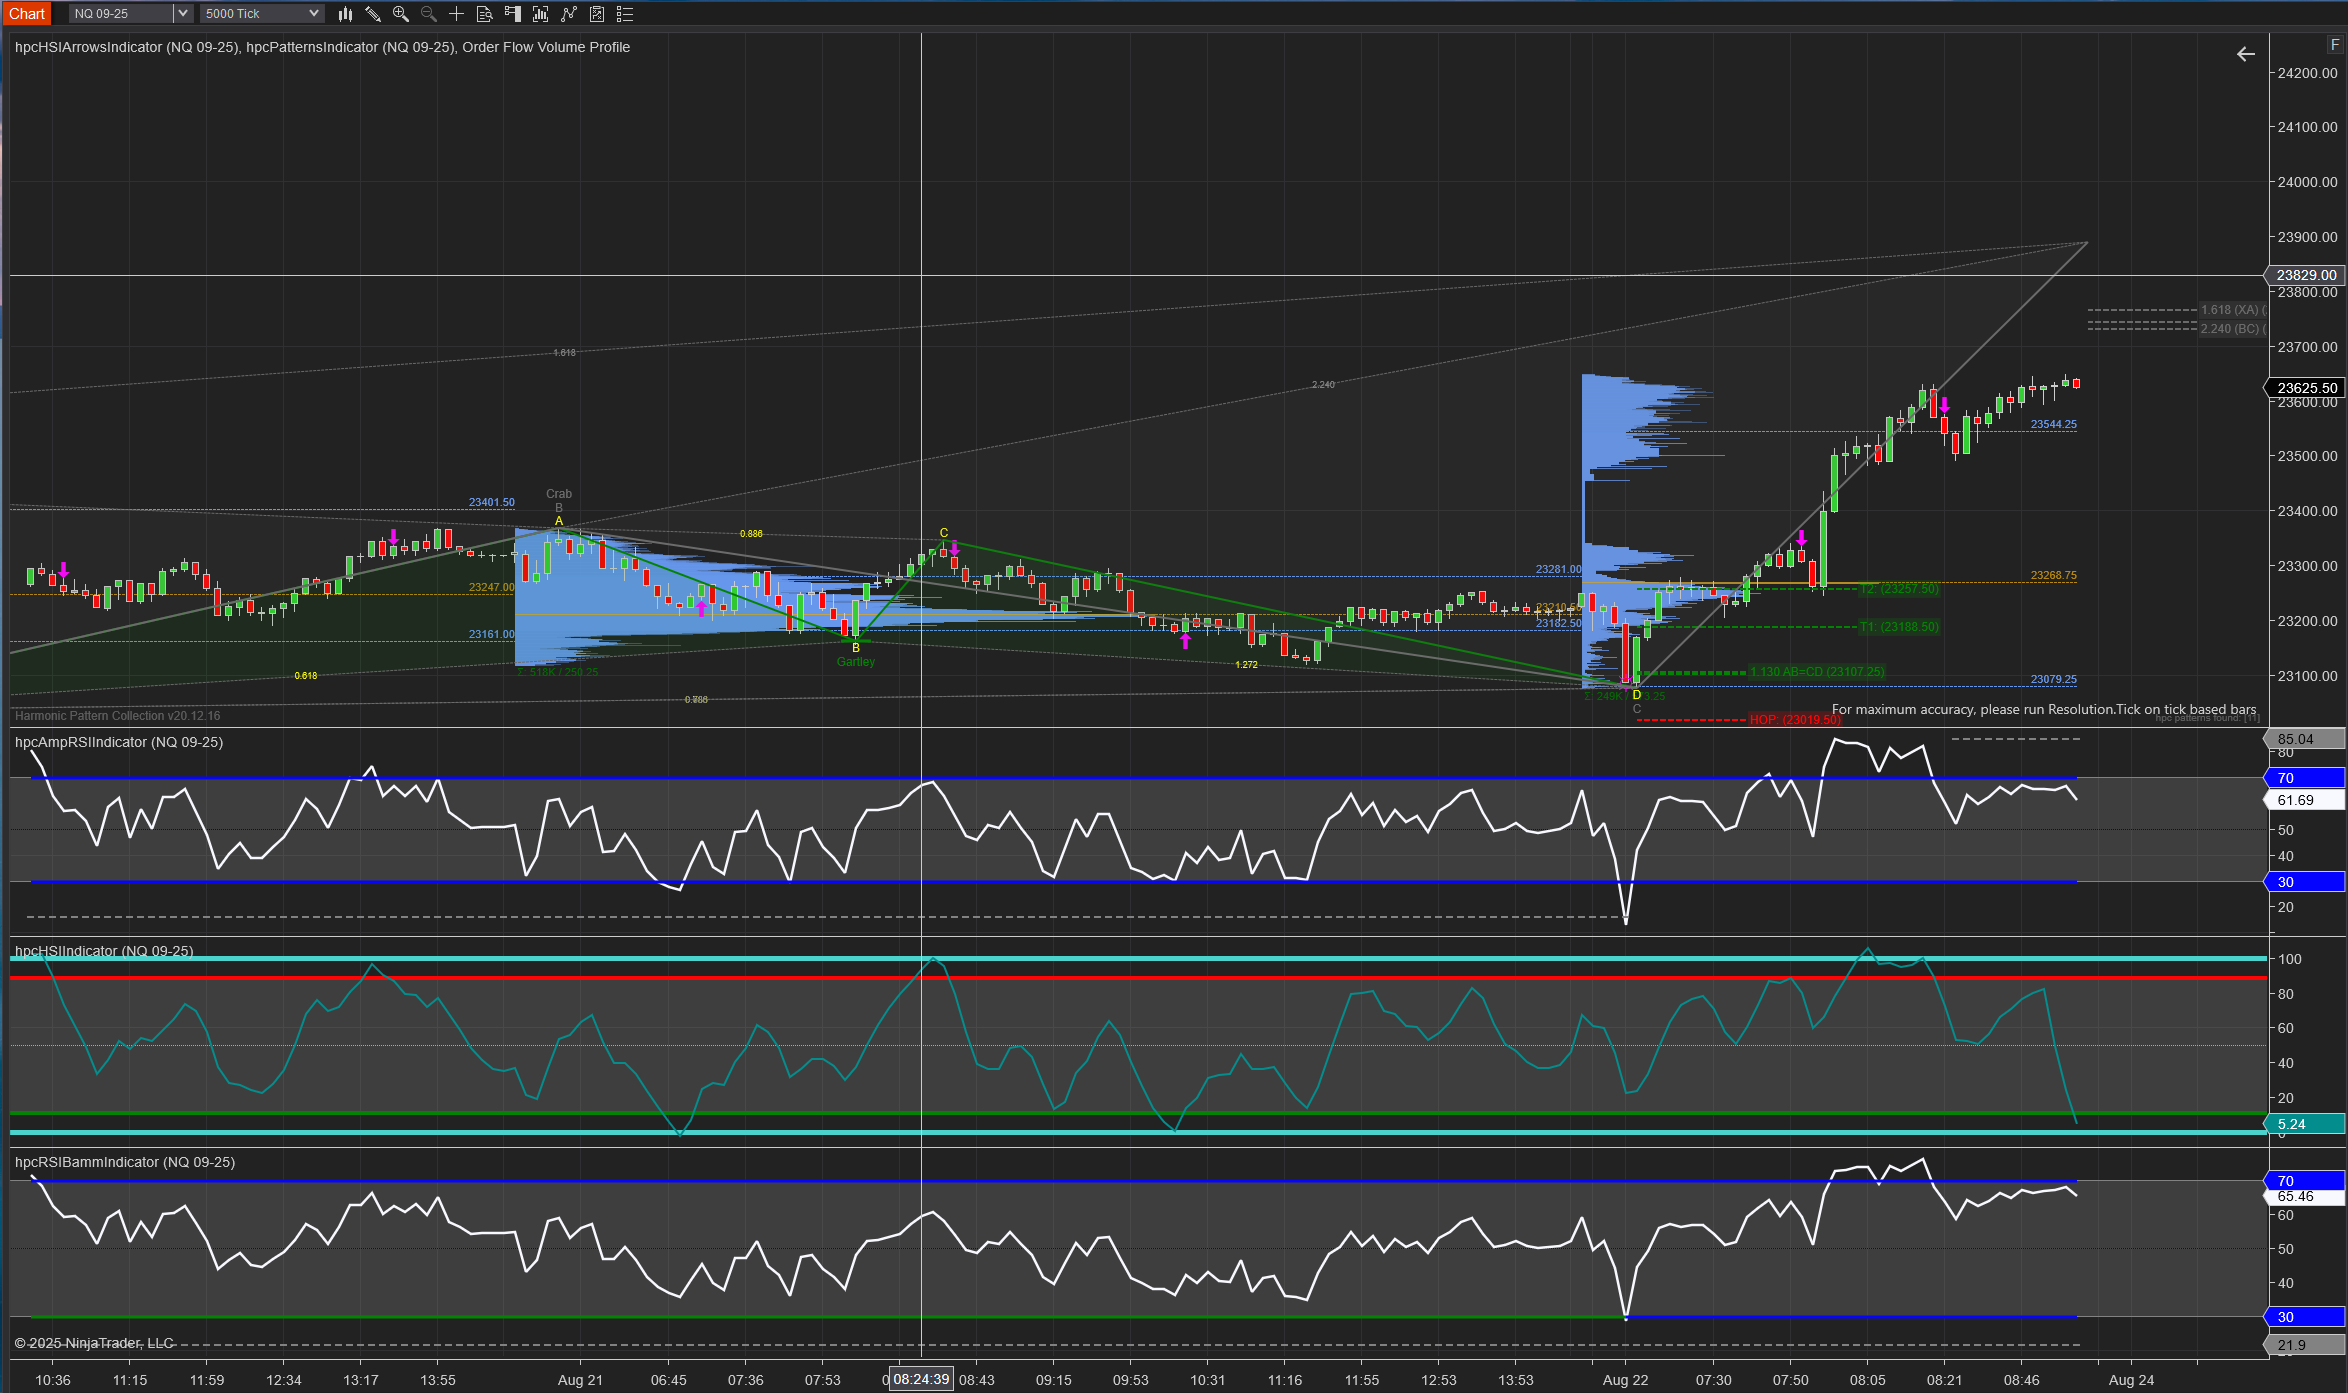This screenshot has width=2348, height=1393.
Task: Open the Chart Trader panel icon
Action: coord(513,13)
